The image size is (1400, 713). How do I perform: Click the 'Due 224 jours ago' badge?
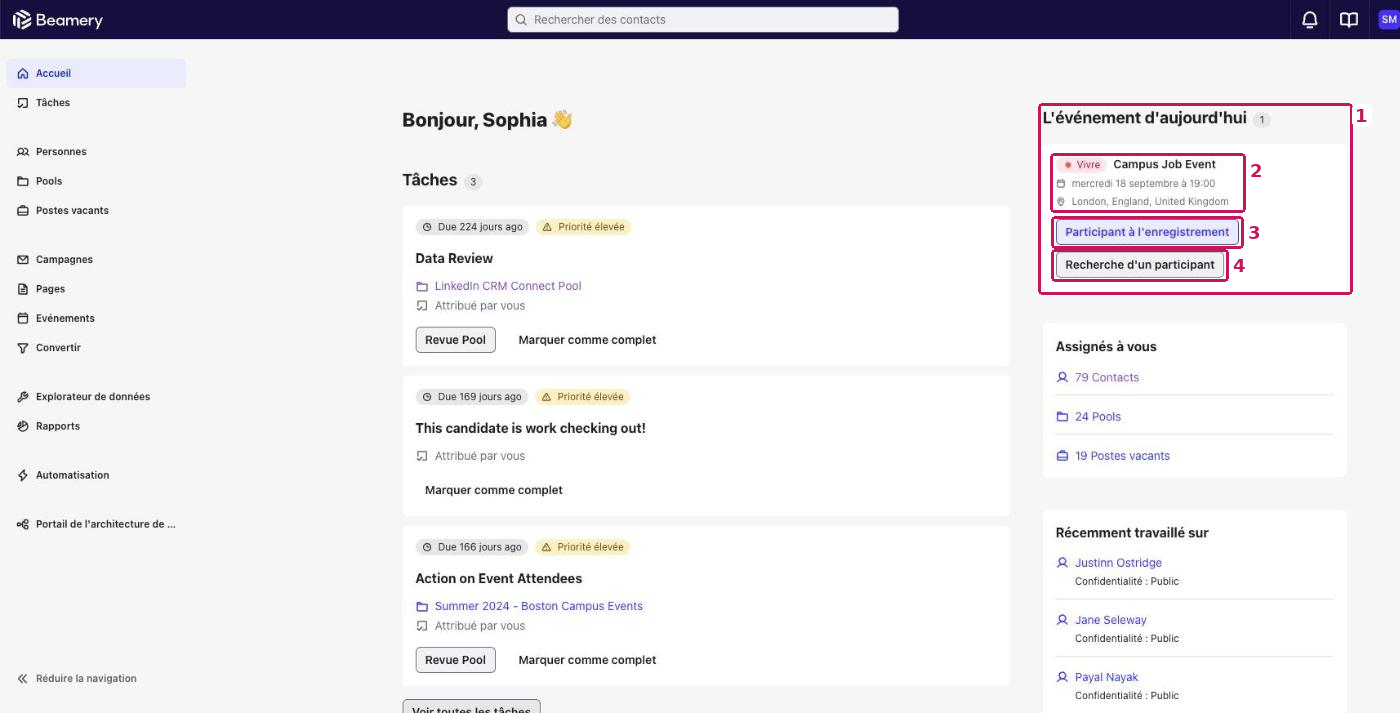coord(472,227)
